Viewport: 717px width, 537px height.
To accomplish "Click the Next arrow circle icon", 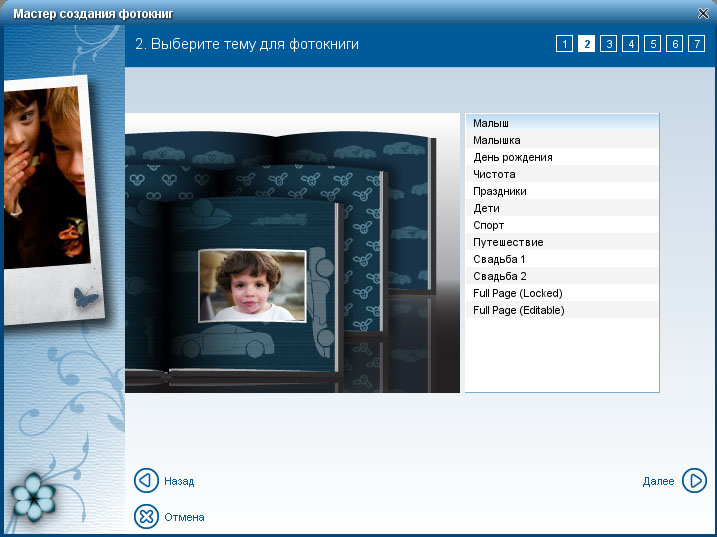I will coord(694,480).
